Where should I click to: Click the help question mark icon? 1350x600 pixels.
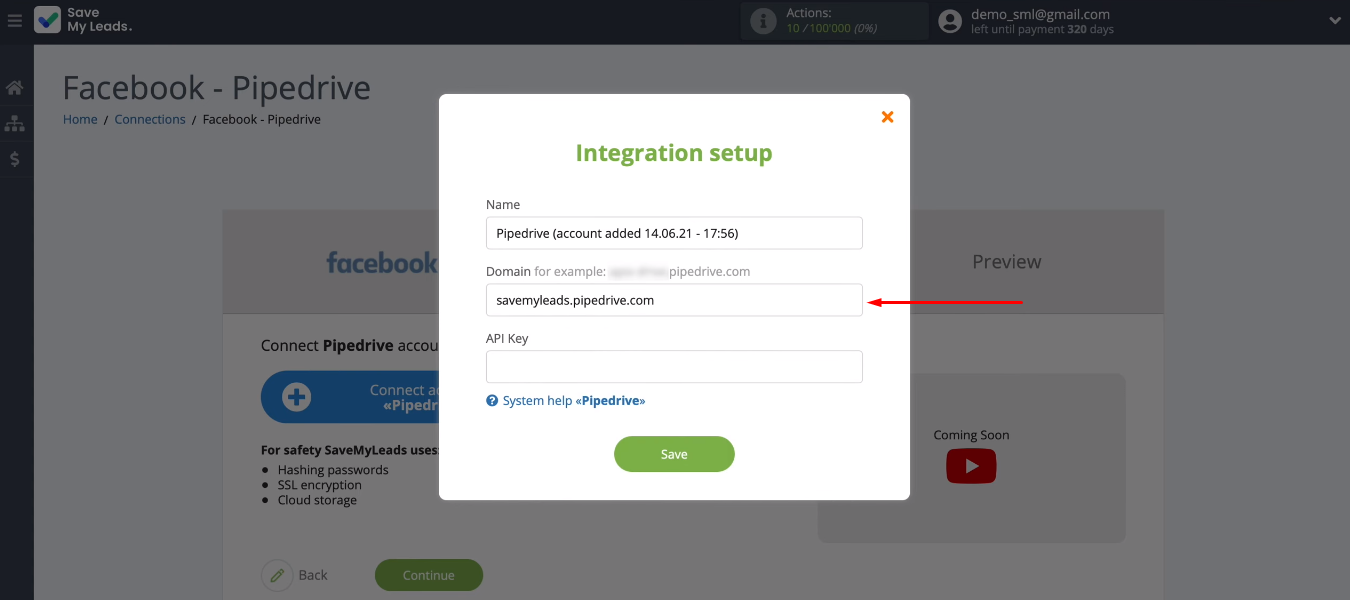point(492,401)
